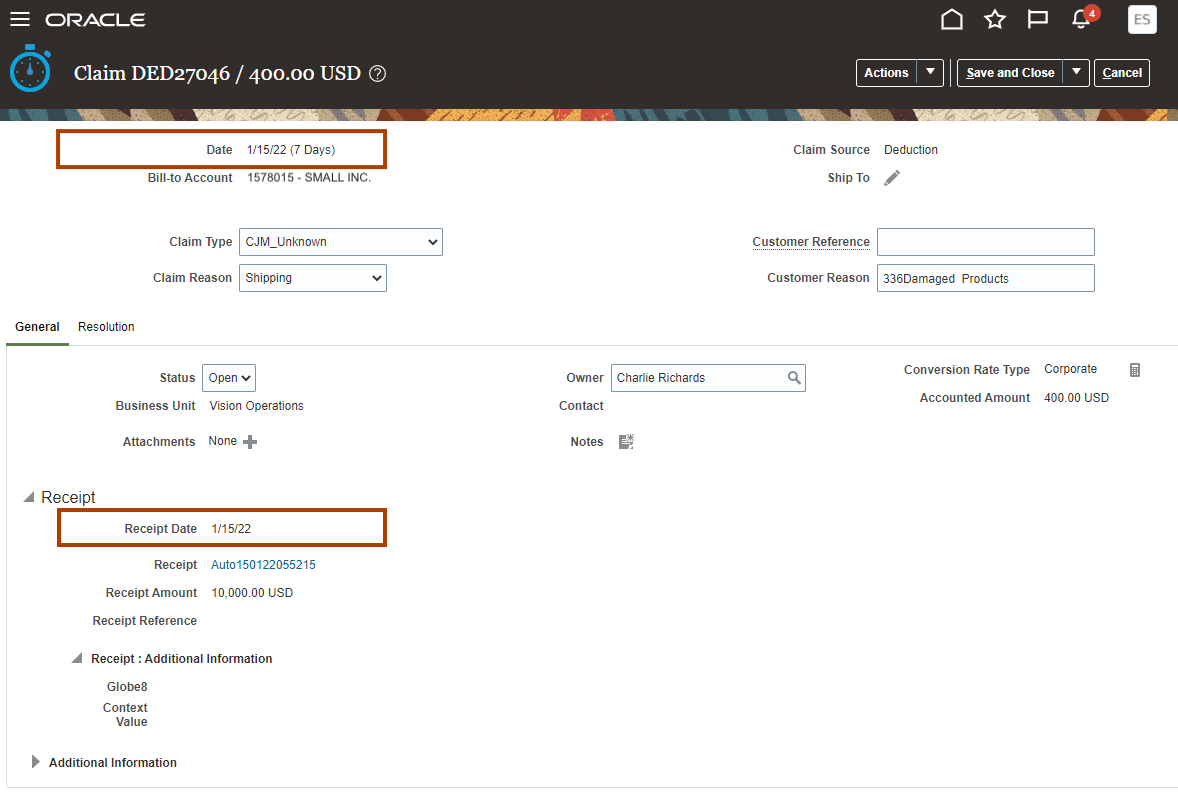The width and height of the screenshot is (1178, 792).
Task: Open the Watchlist flag icon
Action: pos(1038,20)
